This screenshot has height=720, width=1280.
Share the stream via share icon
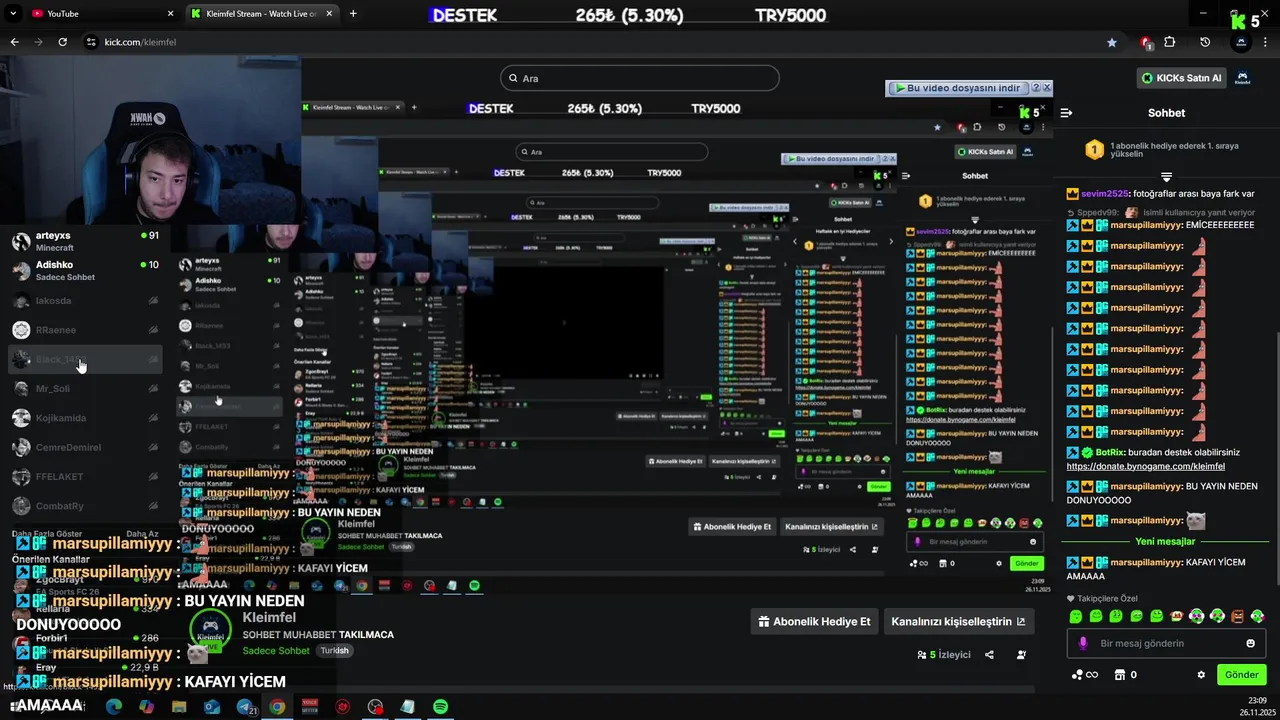(x=989, y=655)
